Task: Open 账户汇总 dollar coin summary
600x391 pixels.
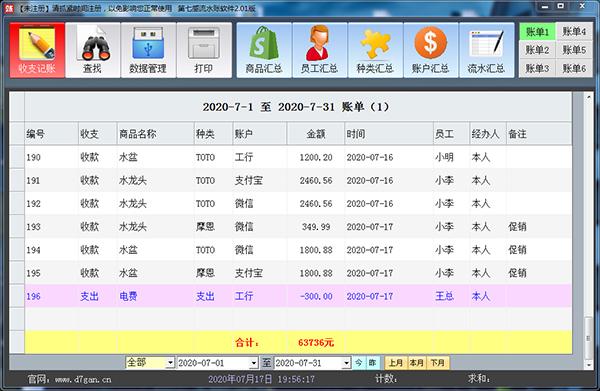Action: click(430, 50)
